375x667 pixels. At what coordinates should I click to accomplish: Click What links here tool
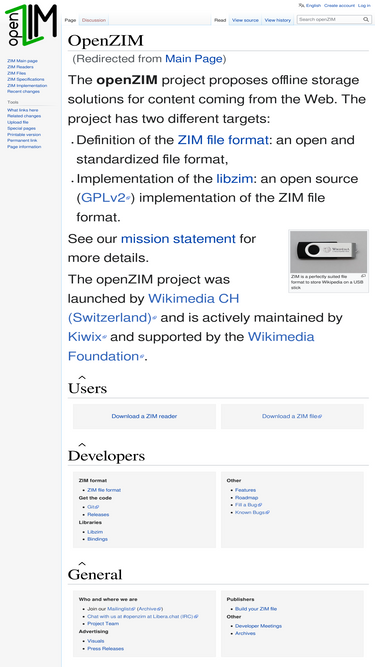coord(23,110)
